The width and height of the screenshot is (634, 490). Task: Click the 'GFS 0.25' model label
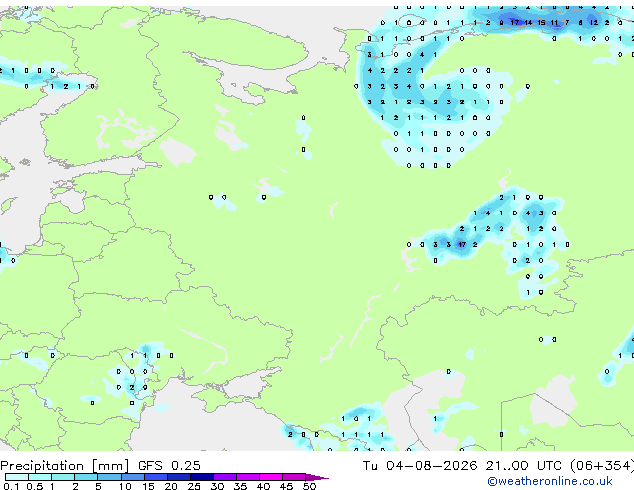[169, 466]
